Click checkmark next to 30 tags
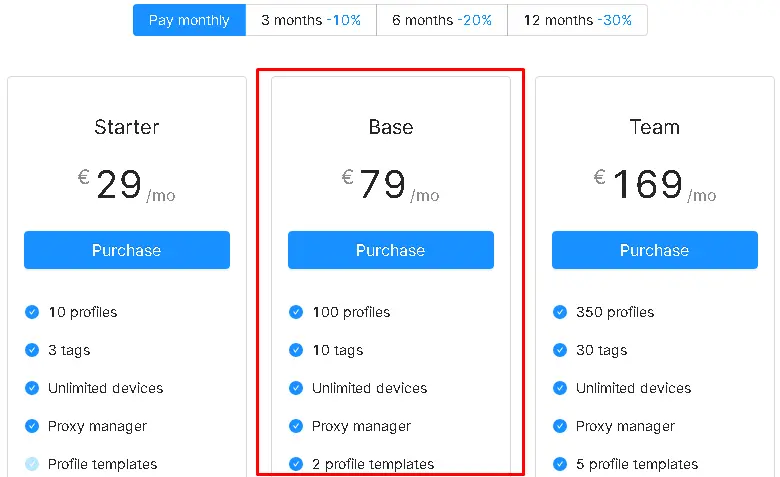Viewport: 780px width, 477px height. coord(560,350)
